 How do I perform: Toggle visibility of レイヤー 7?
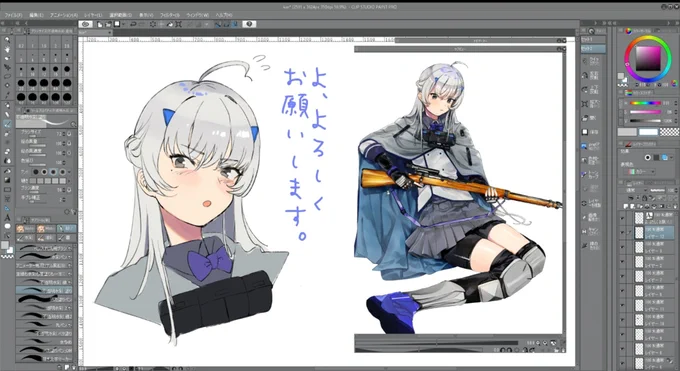pyautogui.click(x=623, y=276)
